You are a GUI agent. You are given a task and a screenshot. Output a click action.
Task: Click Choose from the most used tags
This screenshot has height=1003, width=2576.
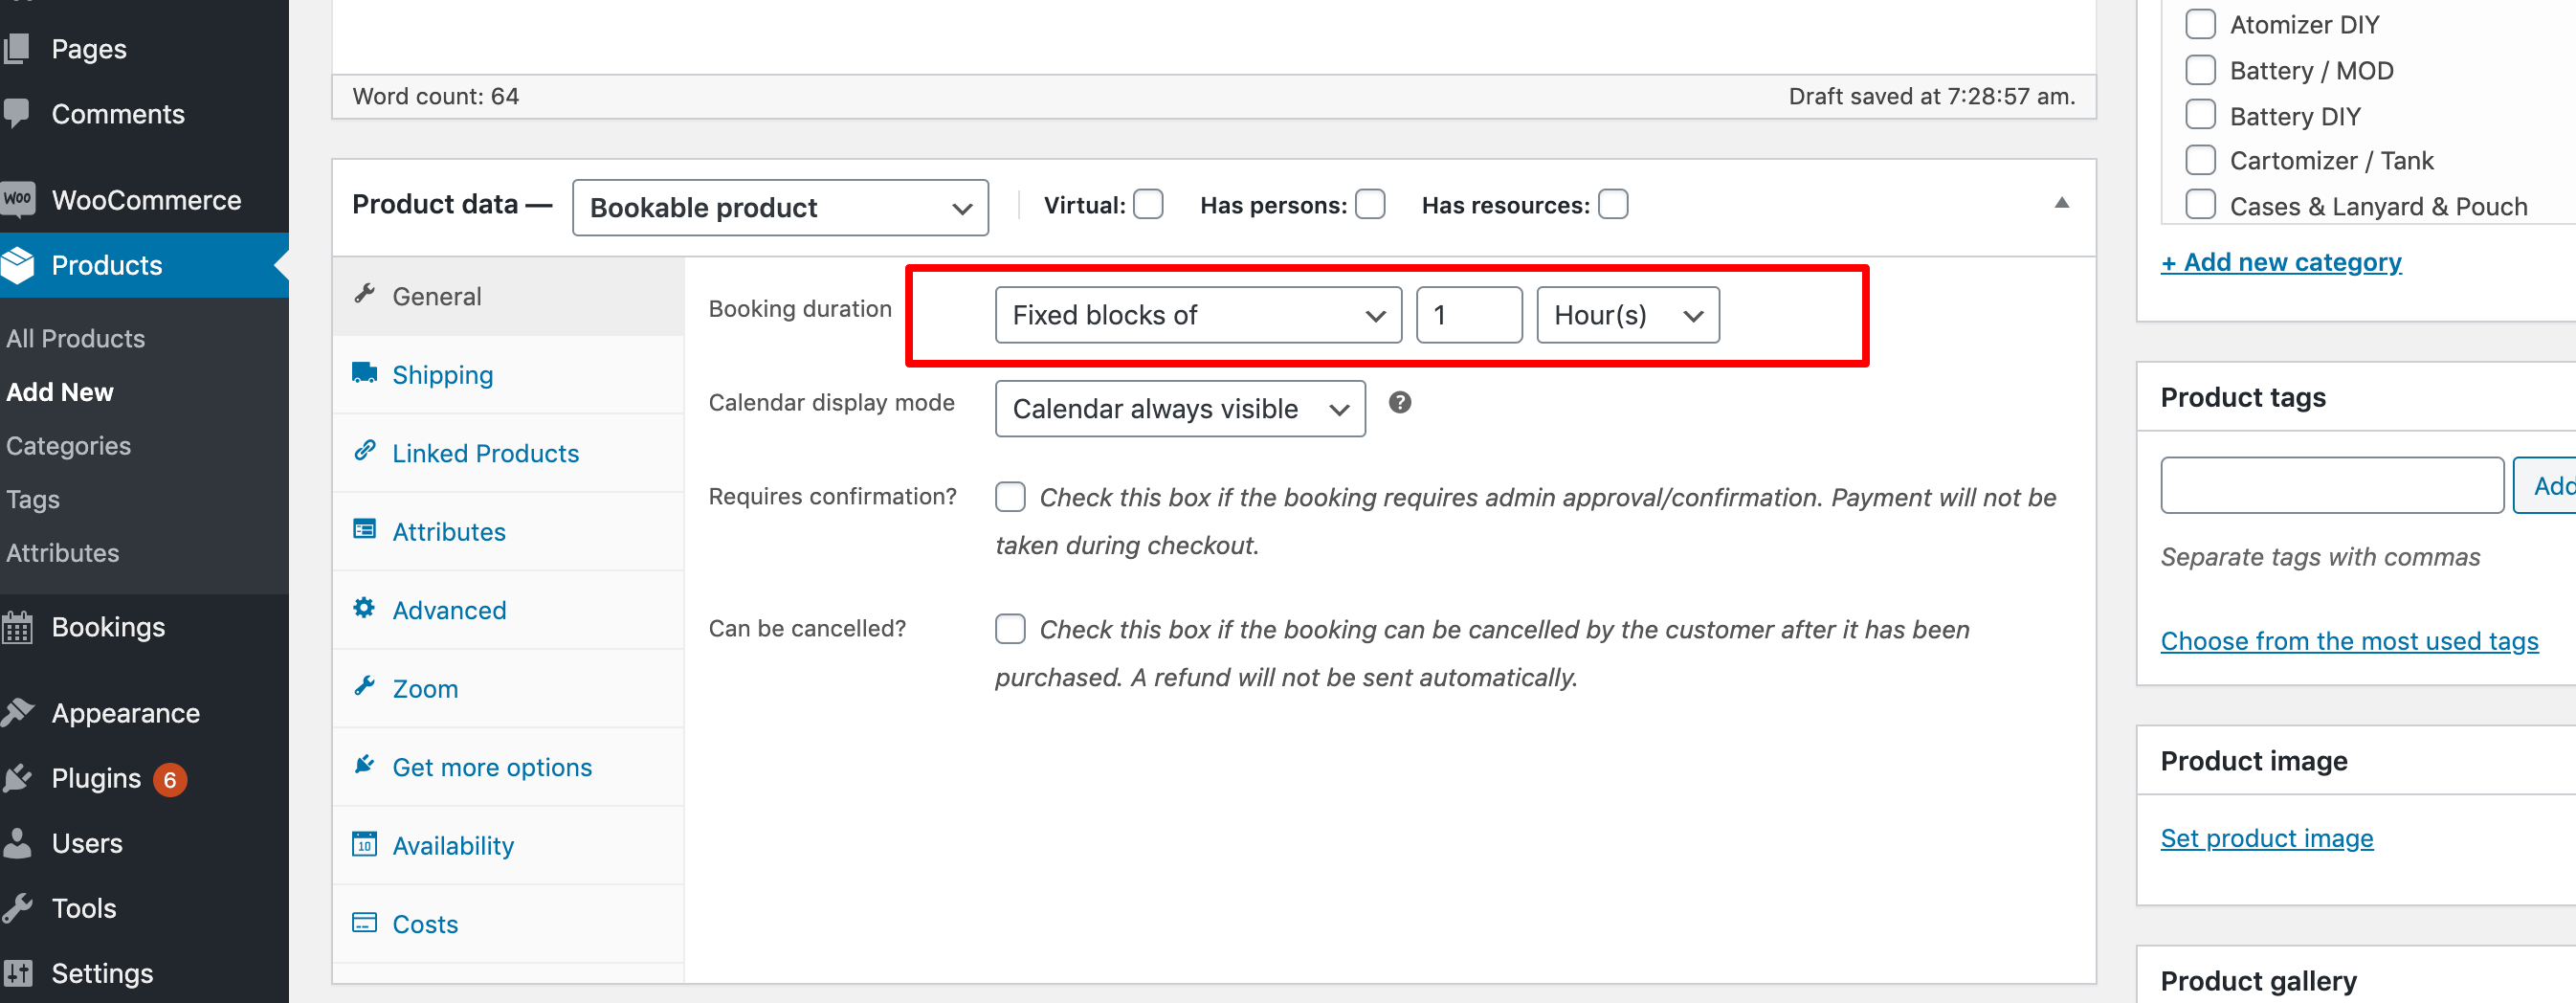(2349, 641)
